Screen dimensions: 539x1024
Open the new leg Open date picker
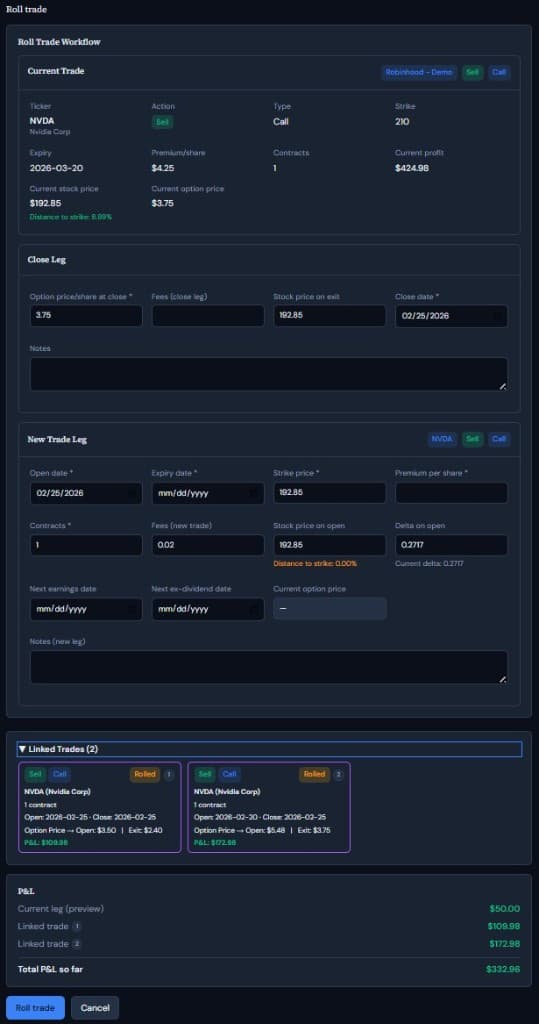(86, 493)
